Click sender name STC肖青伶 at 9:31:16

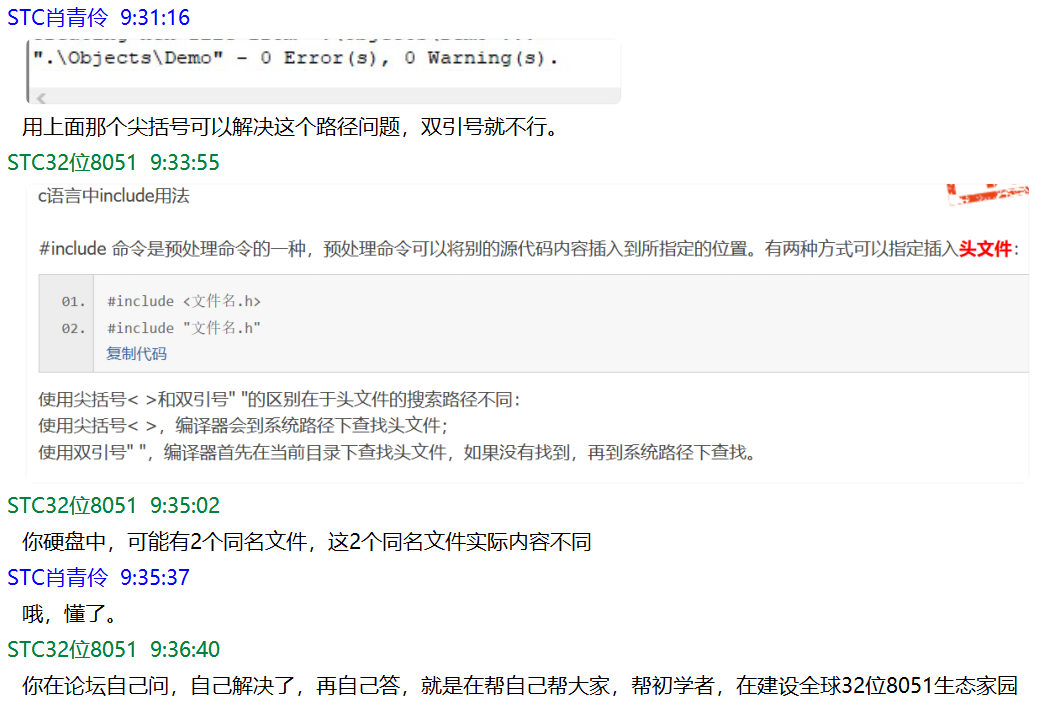click(x=58, y=17)
